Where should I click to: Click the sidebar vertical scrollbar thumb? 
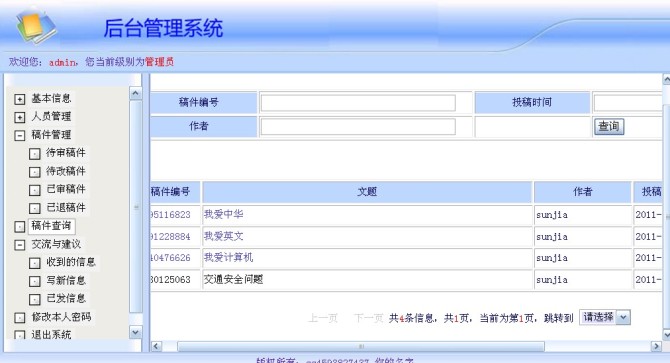pos(136,207)
